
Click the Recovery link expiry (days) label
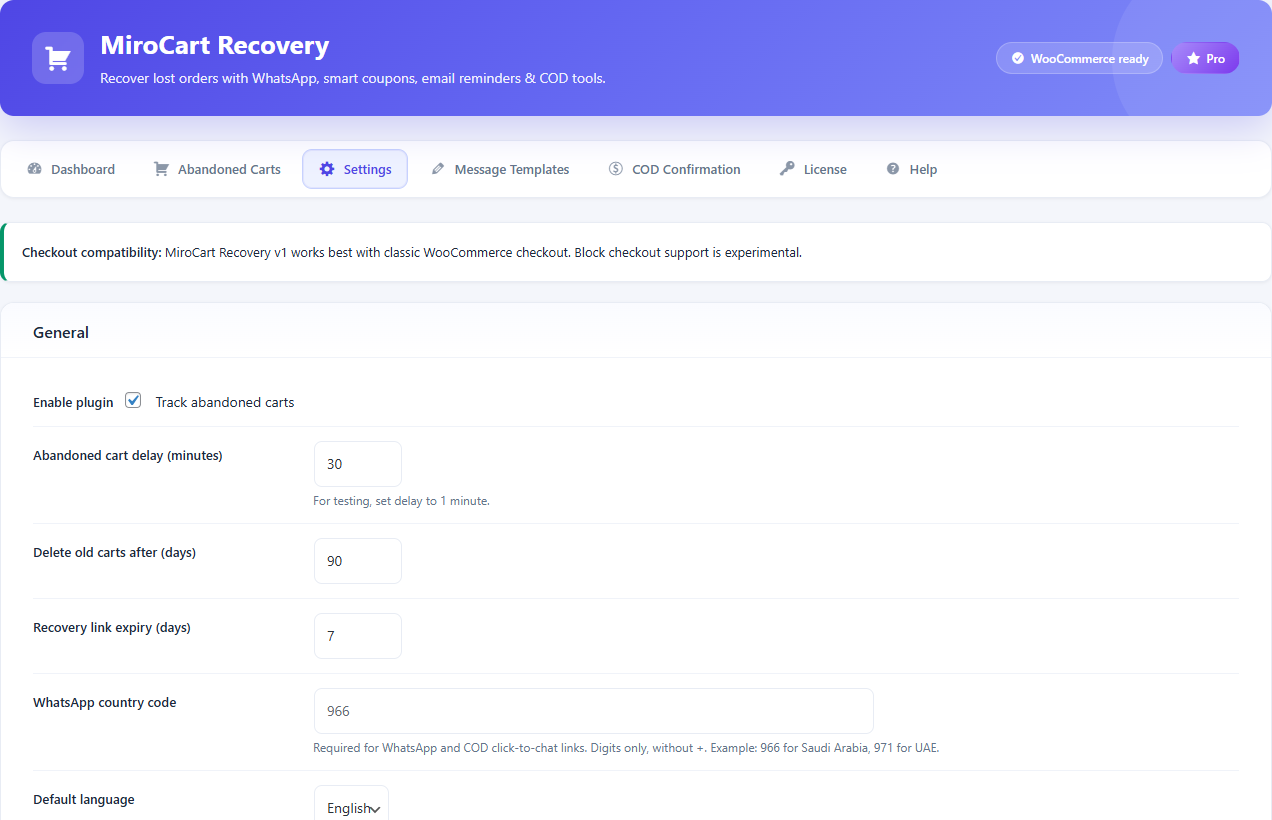[x=112, y=627]
